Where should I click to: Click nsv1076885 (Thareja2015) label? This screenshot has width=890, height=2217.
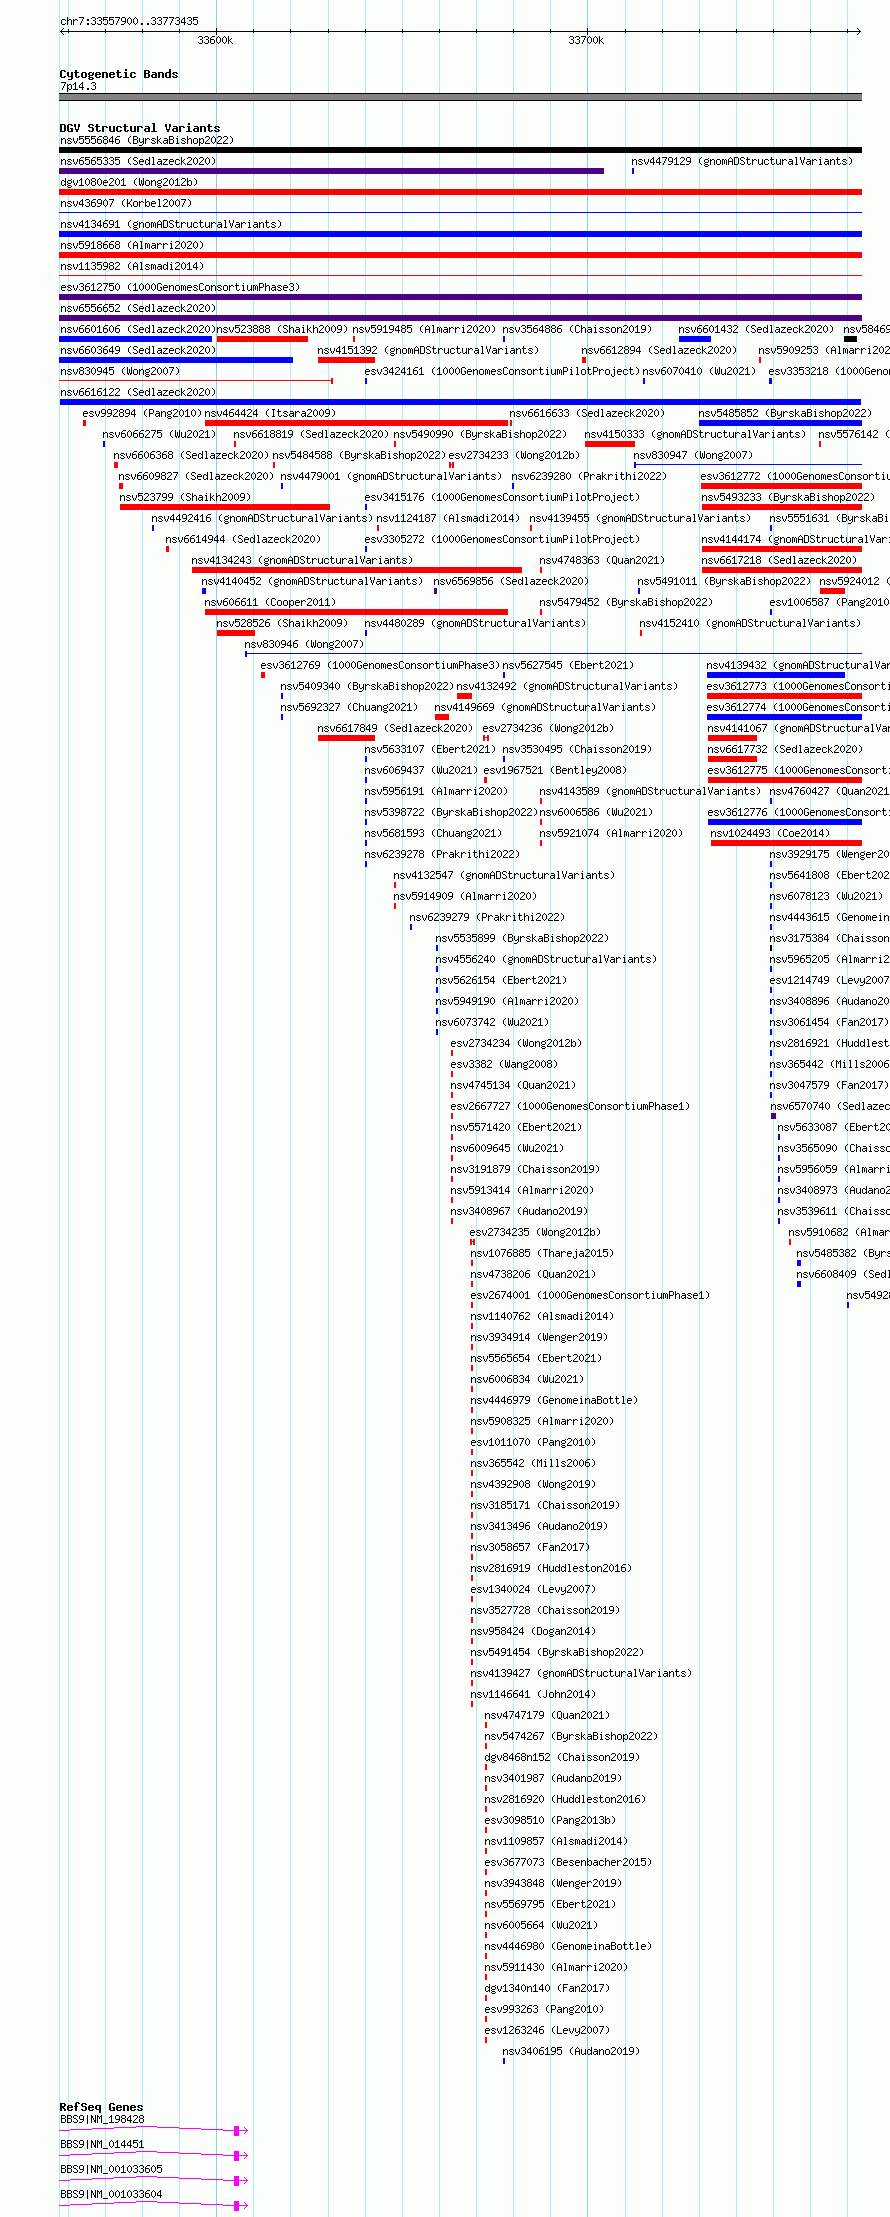pos(542,1254)
